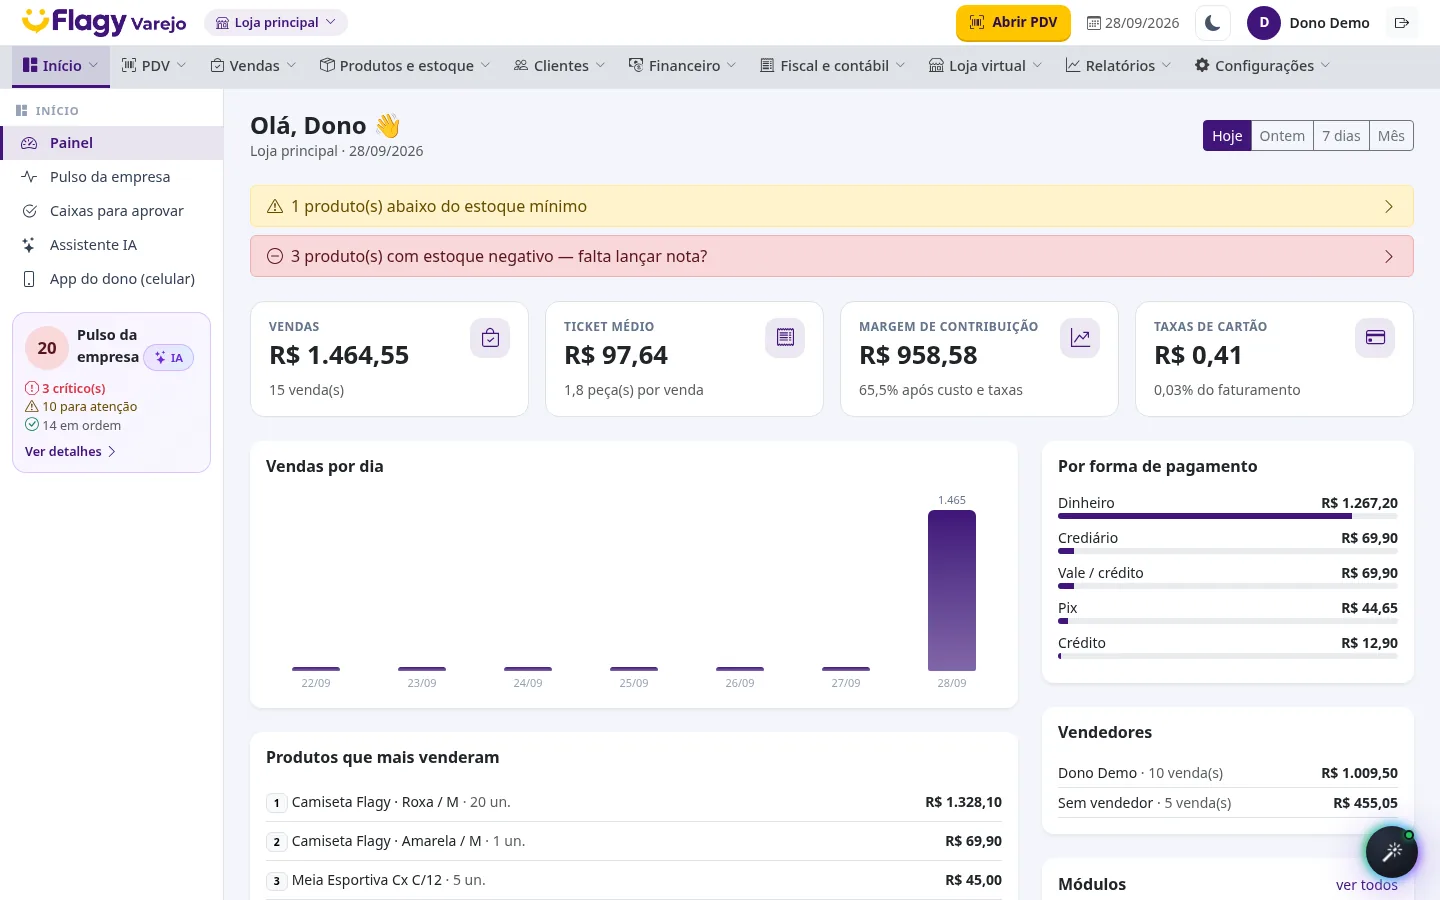
Task: Click the 22/09 sales bar
Action: pyautogui.click(x=316, y=669)
